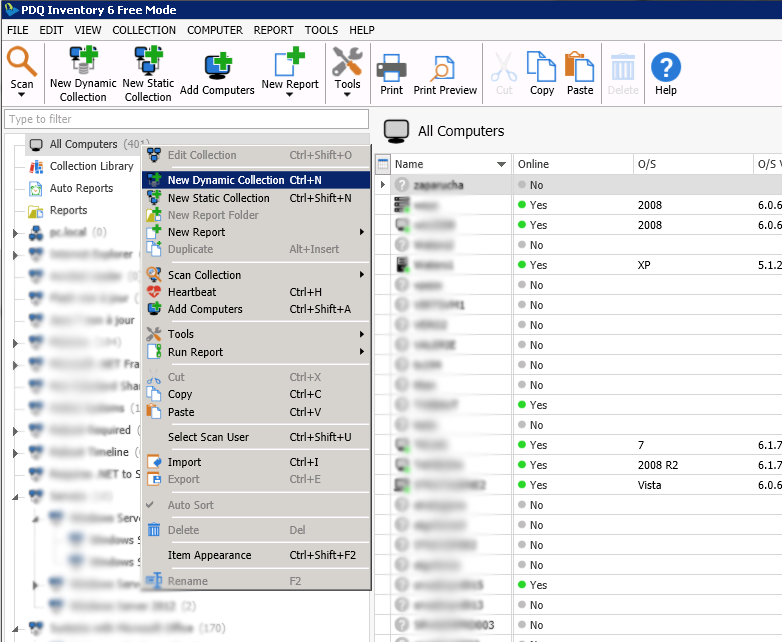Select Collection Library in the tree
The height and width of the screenshot is (642, 782).
pyautogui.click(x=91, y=166)
